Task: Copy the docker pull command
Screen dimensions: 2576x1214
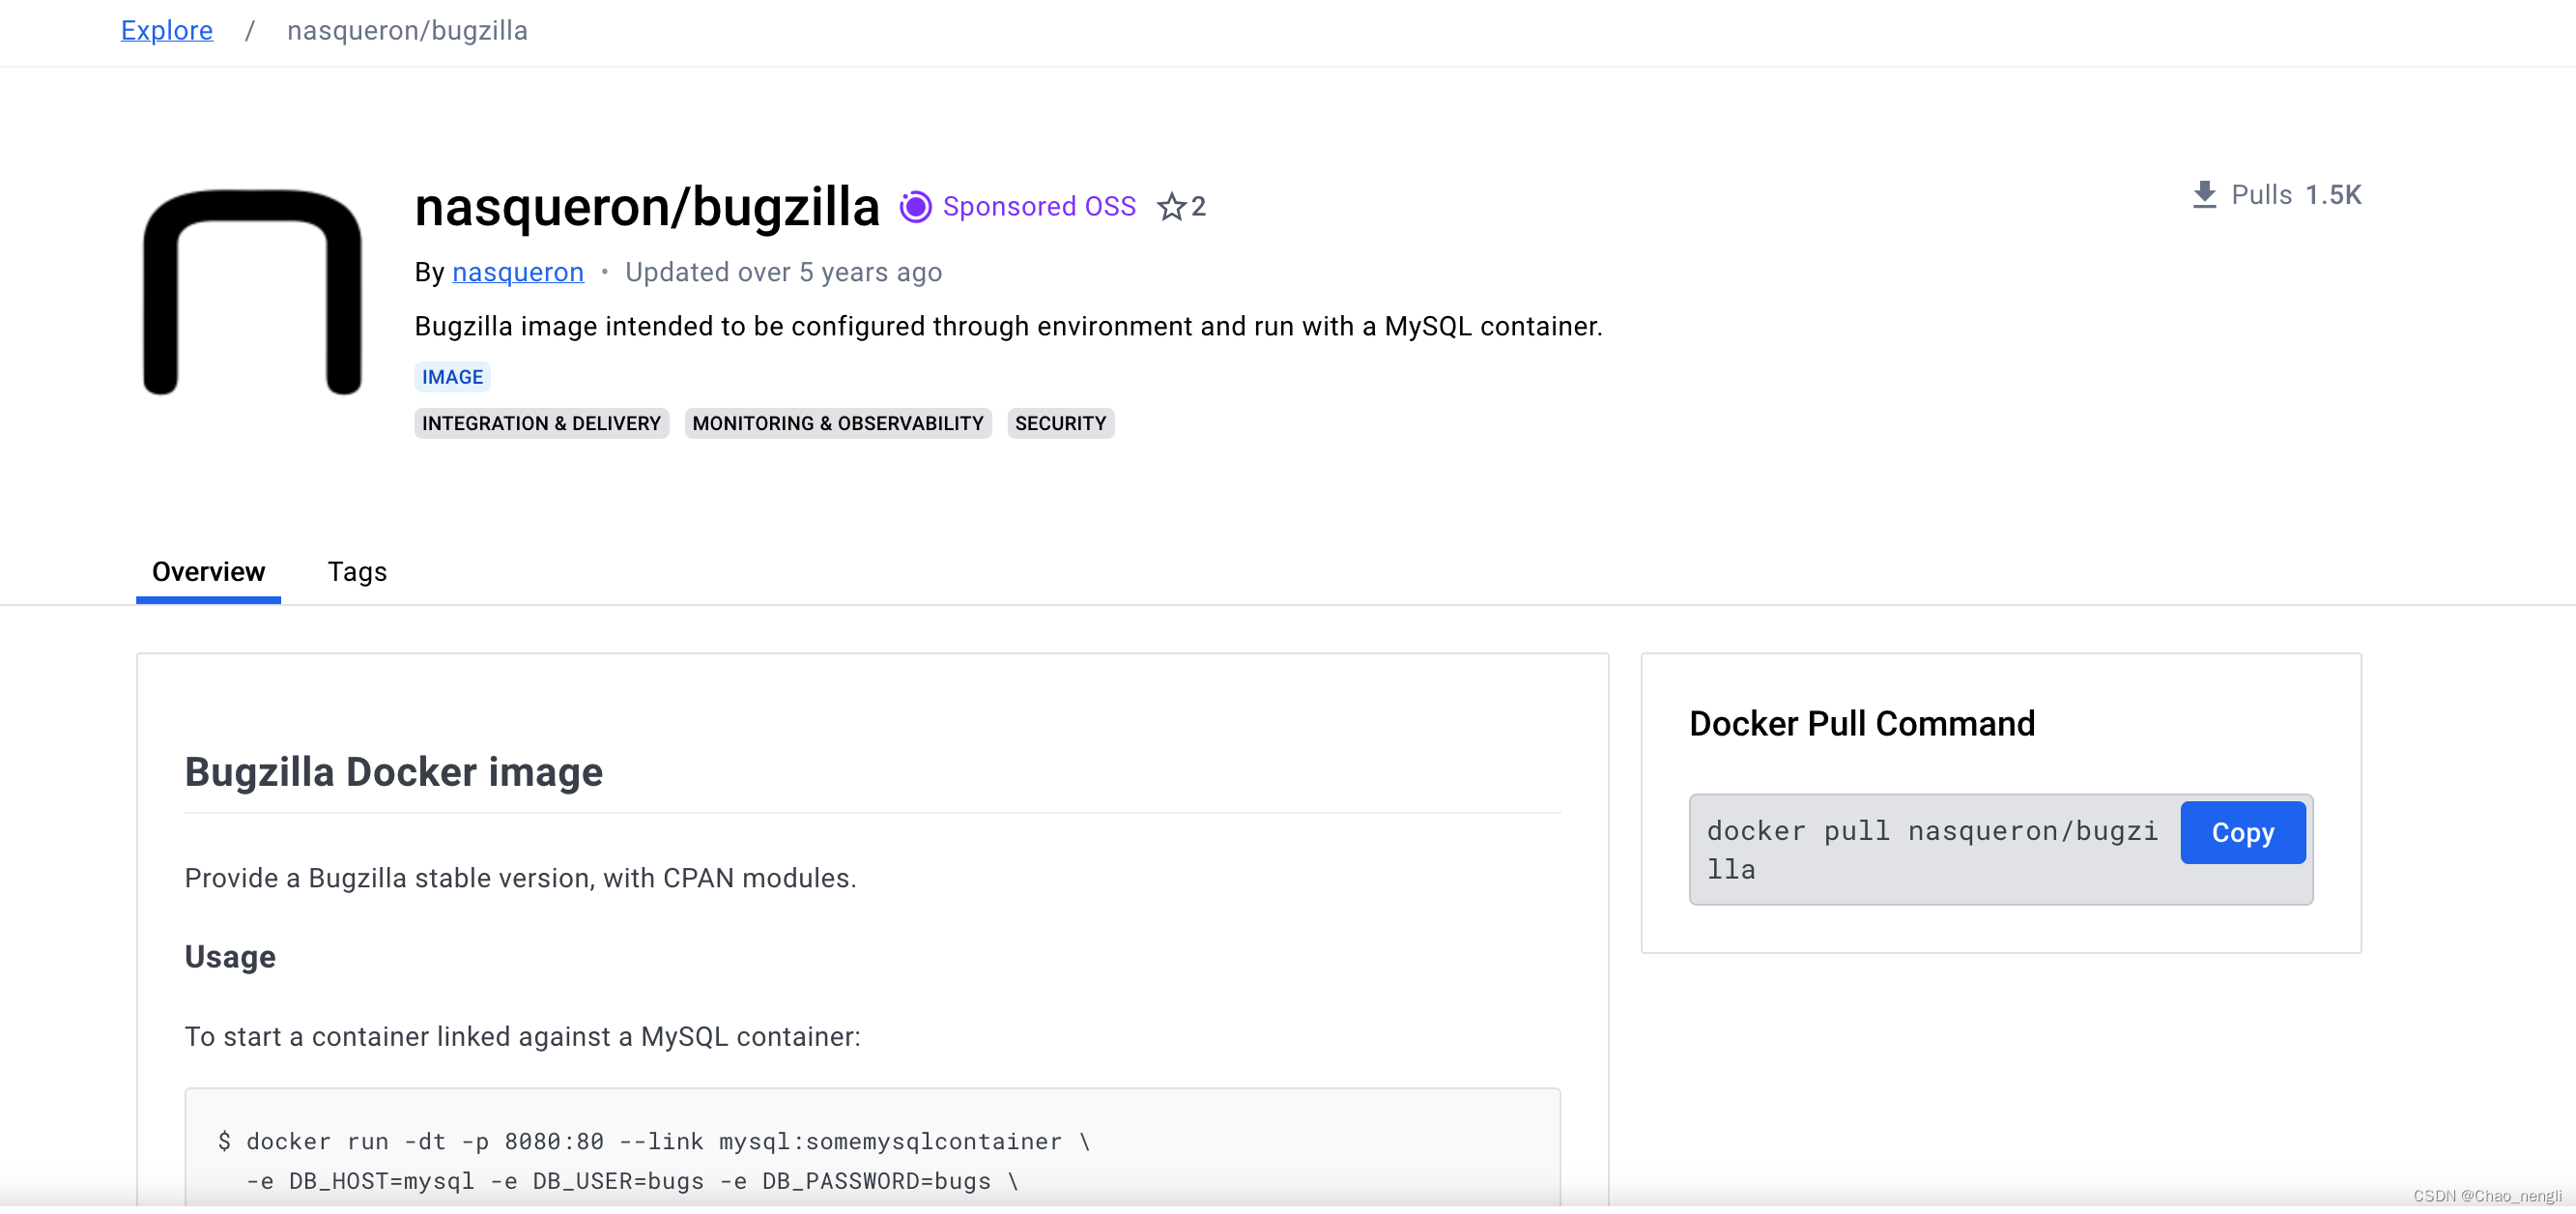Action: (2243, 833)
